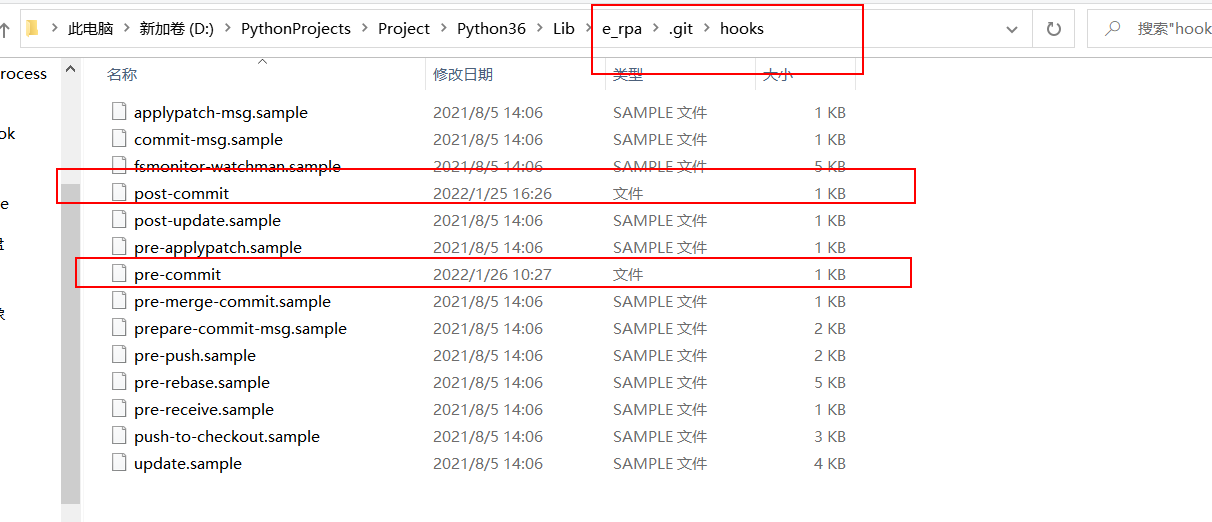Viewport: 1212px width, 522px height.
Task: Click the refresh button in address bar
Action: [1053, 29]
